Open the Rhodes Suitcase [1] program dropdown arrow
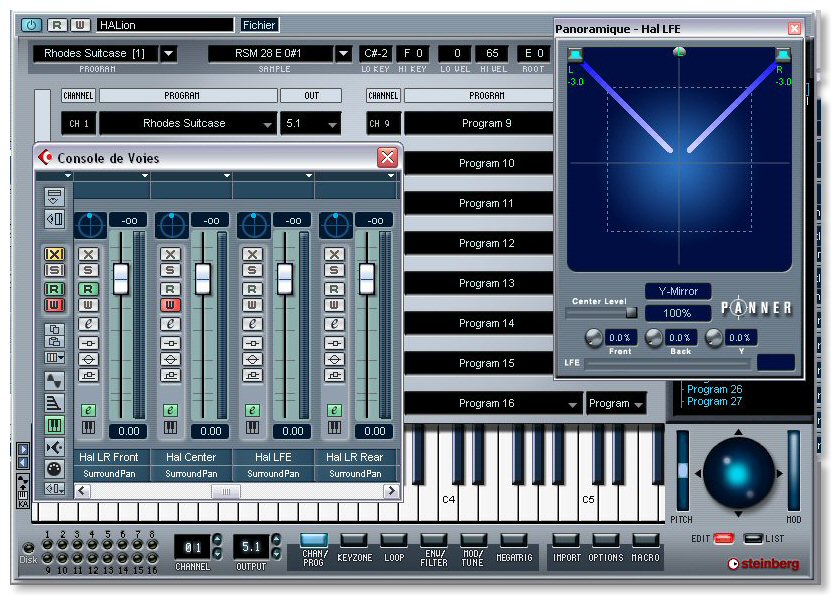Viewport: 831px width, 595px height. [169, 54]
